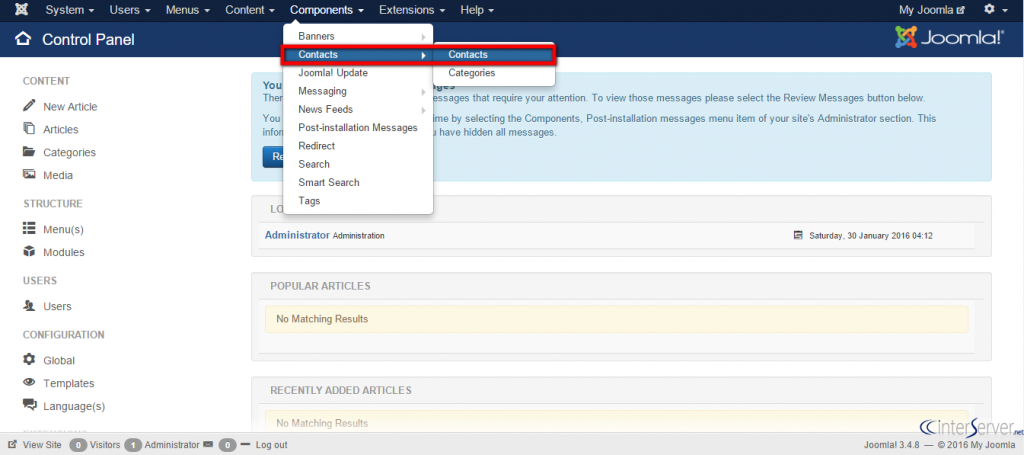Image resolution: width=1024 pixels, height=455 pixels.
Task: Expand the Messaging submenu
Action: pos(358,91)
